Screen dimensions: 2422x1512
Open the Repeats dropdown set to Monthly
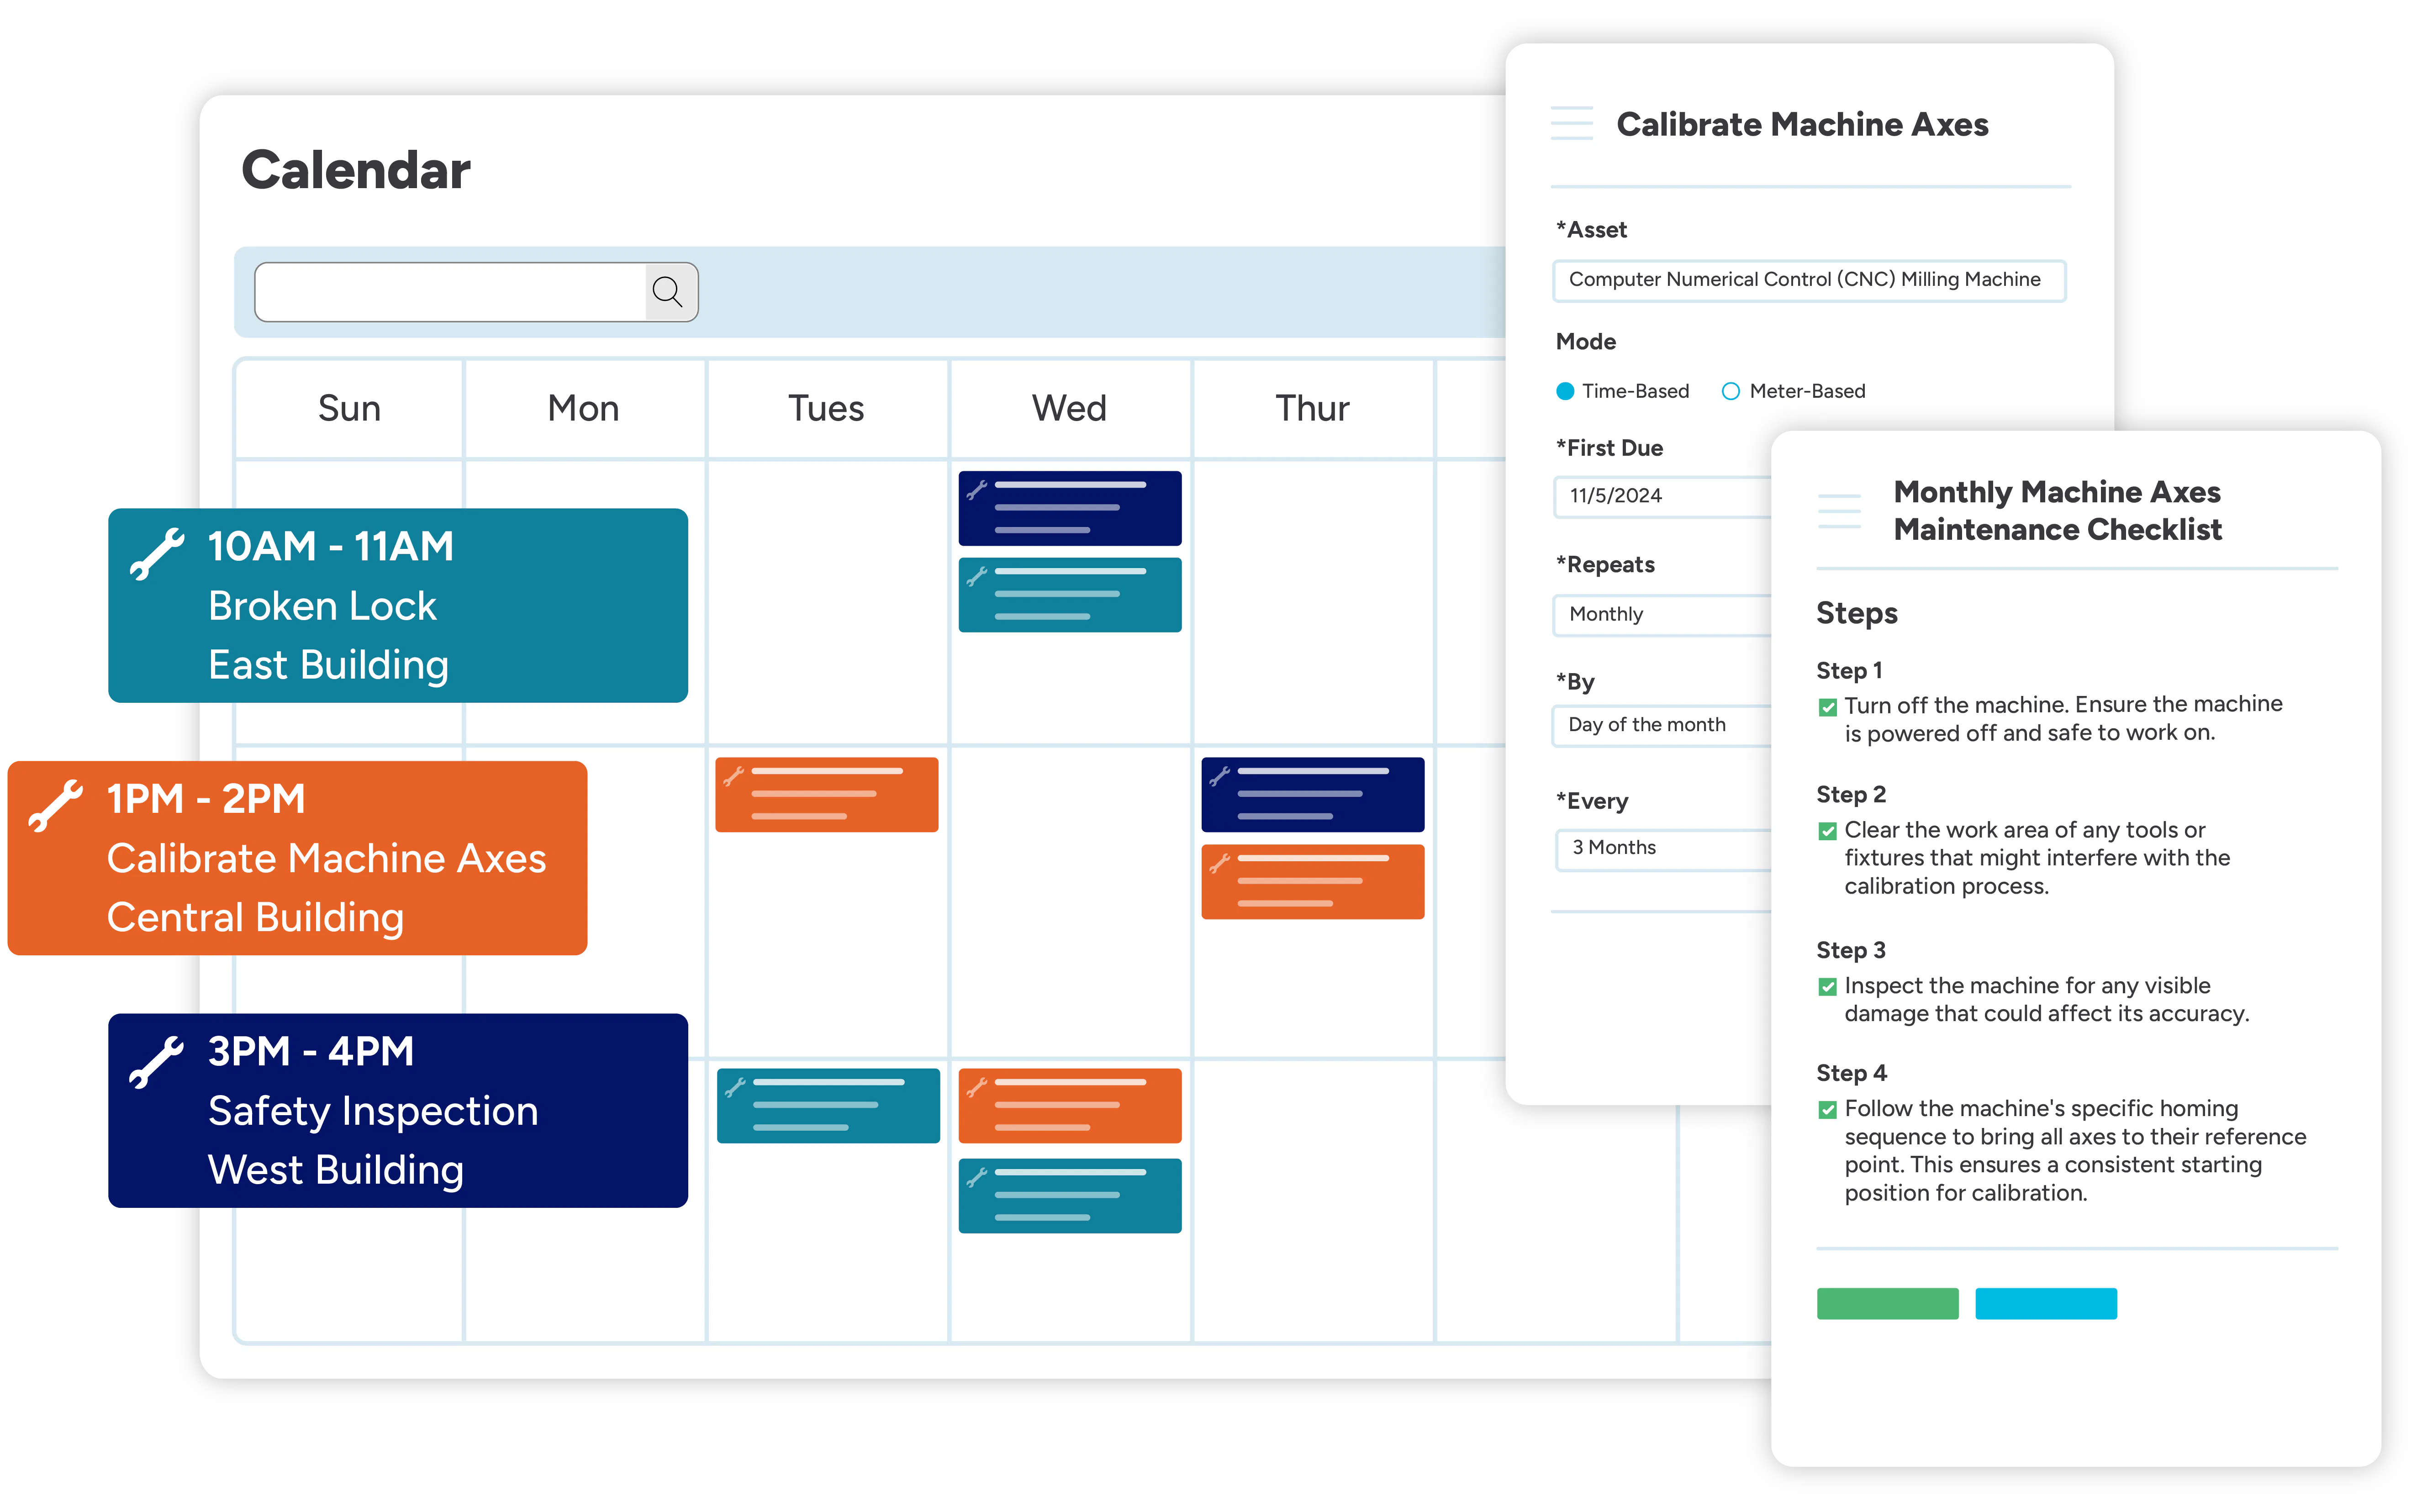(1661, 614)
